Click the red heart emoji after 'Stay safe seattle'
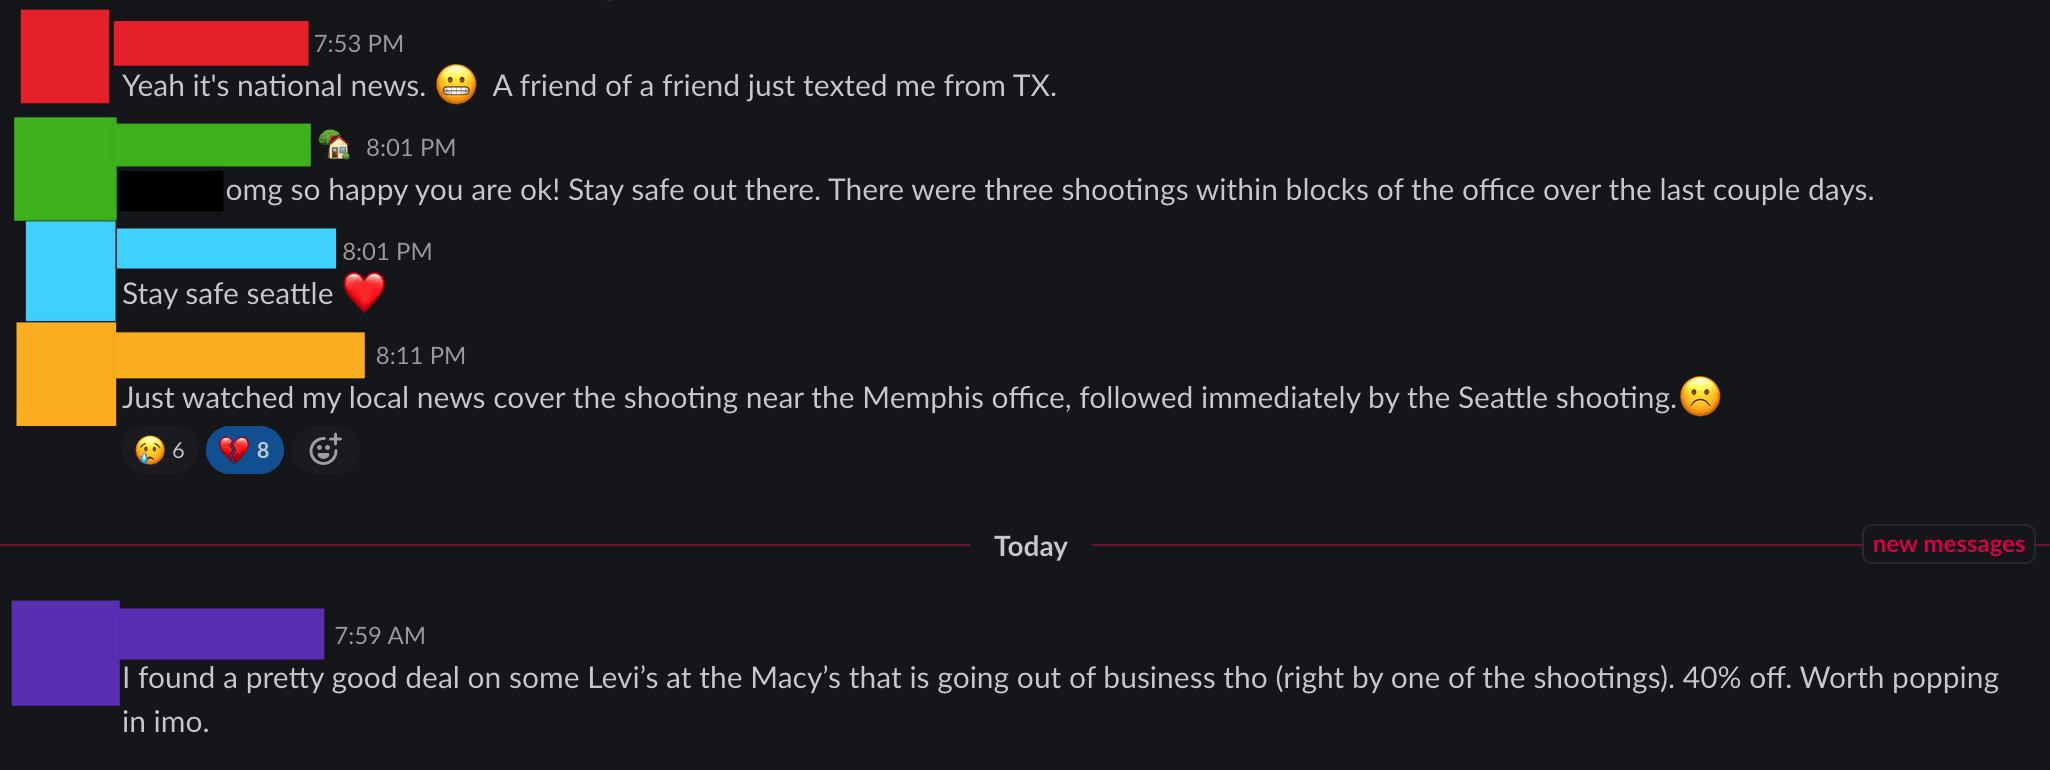 364,292
